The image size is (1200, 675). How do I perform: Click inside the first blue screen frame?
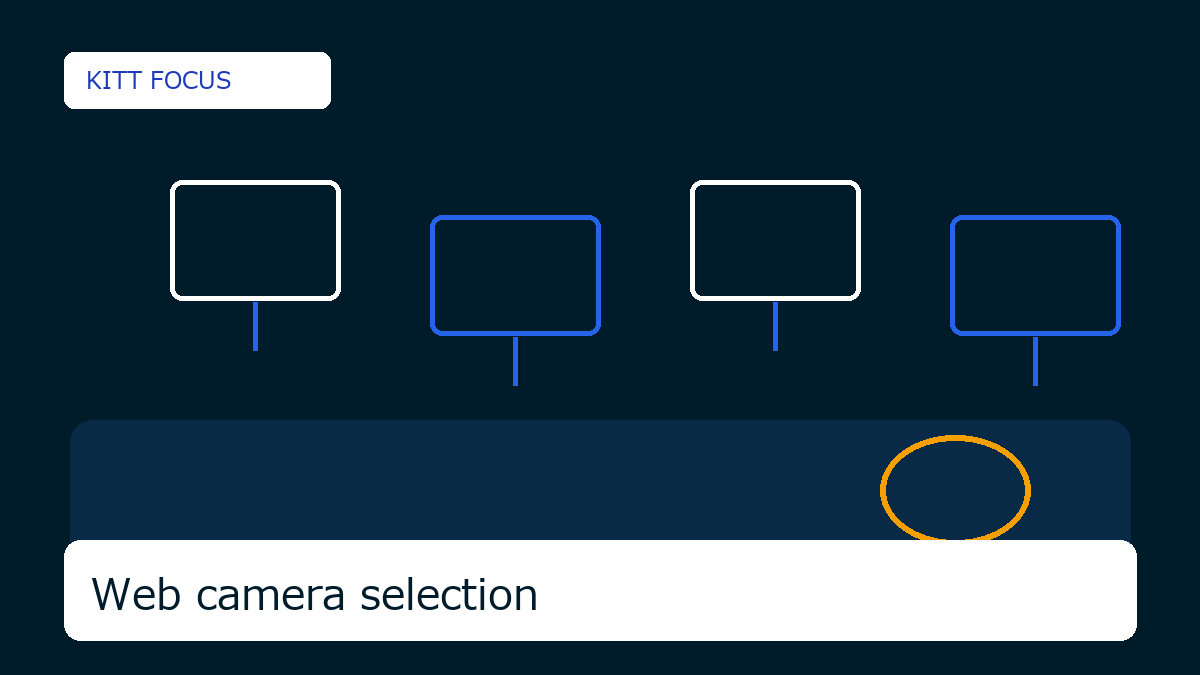515,275
